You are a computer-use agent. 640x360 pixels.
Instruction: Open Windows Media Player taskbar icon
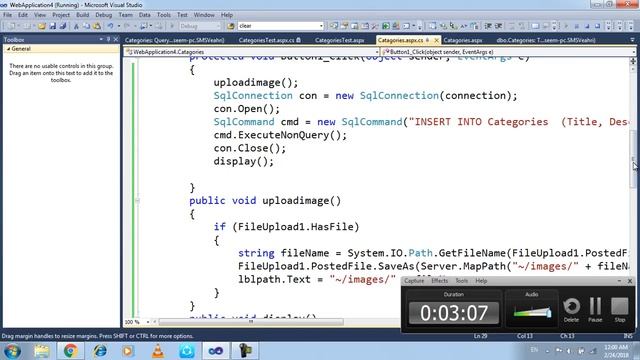(x=128, y=351)
